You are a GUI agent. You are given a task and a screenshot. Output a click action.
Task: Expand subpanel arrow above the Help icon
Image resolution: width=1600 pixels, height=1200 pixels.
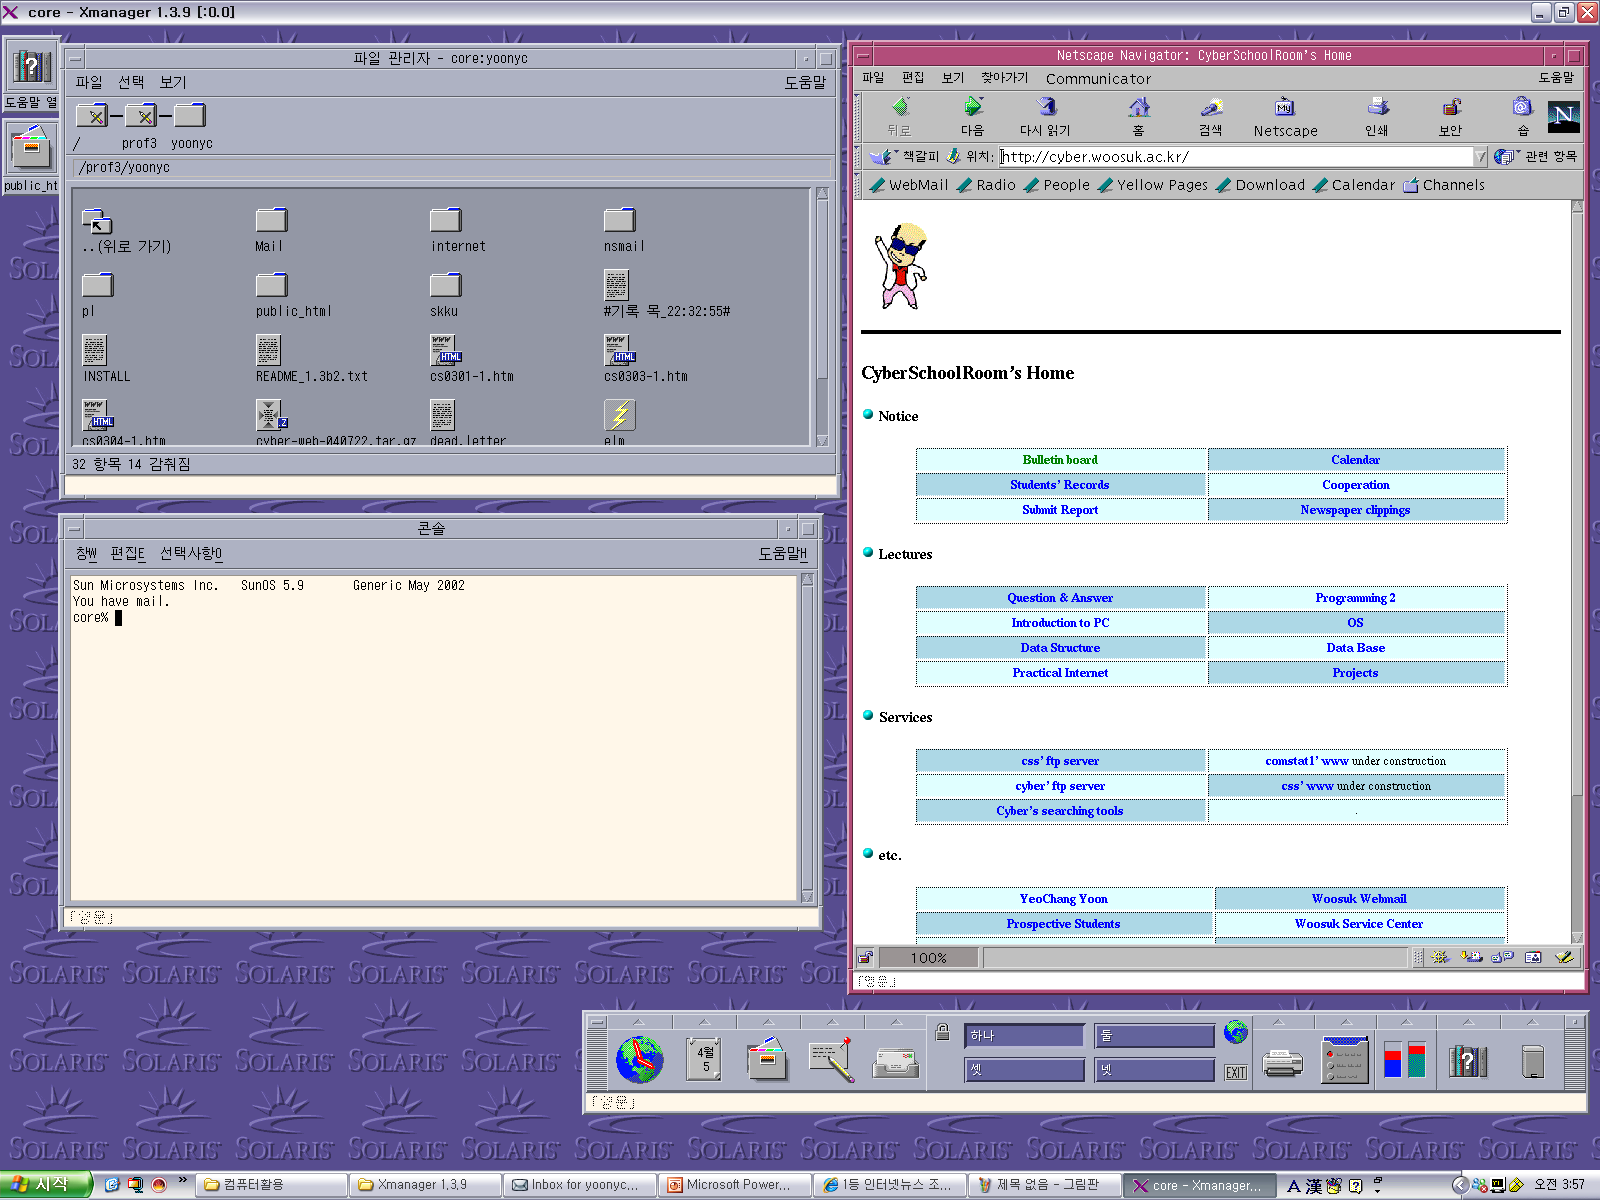[x=1468, y=1022]
